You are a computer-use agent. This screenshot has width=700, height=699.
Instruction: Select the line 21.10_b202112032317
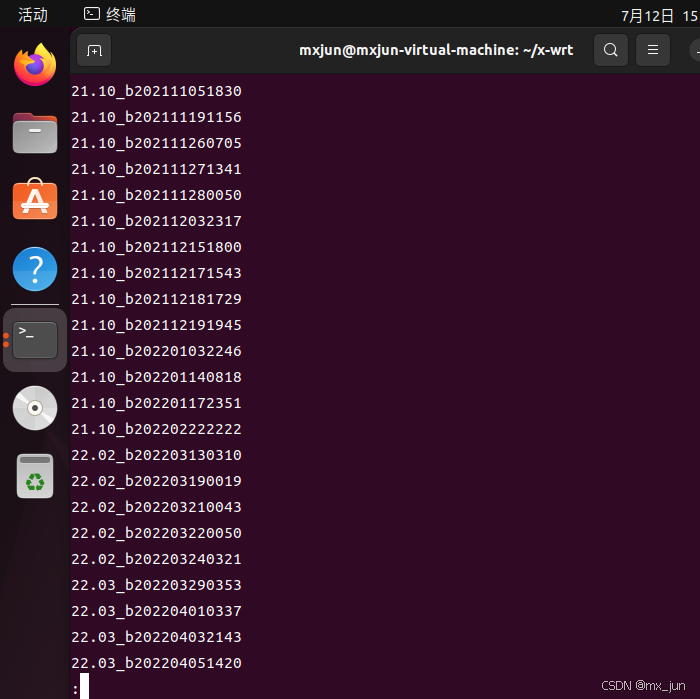pyautogui.click(x=156, y=221)
